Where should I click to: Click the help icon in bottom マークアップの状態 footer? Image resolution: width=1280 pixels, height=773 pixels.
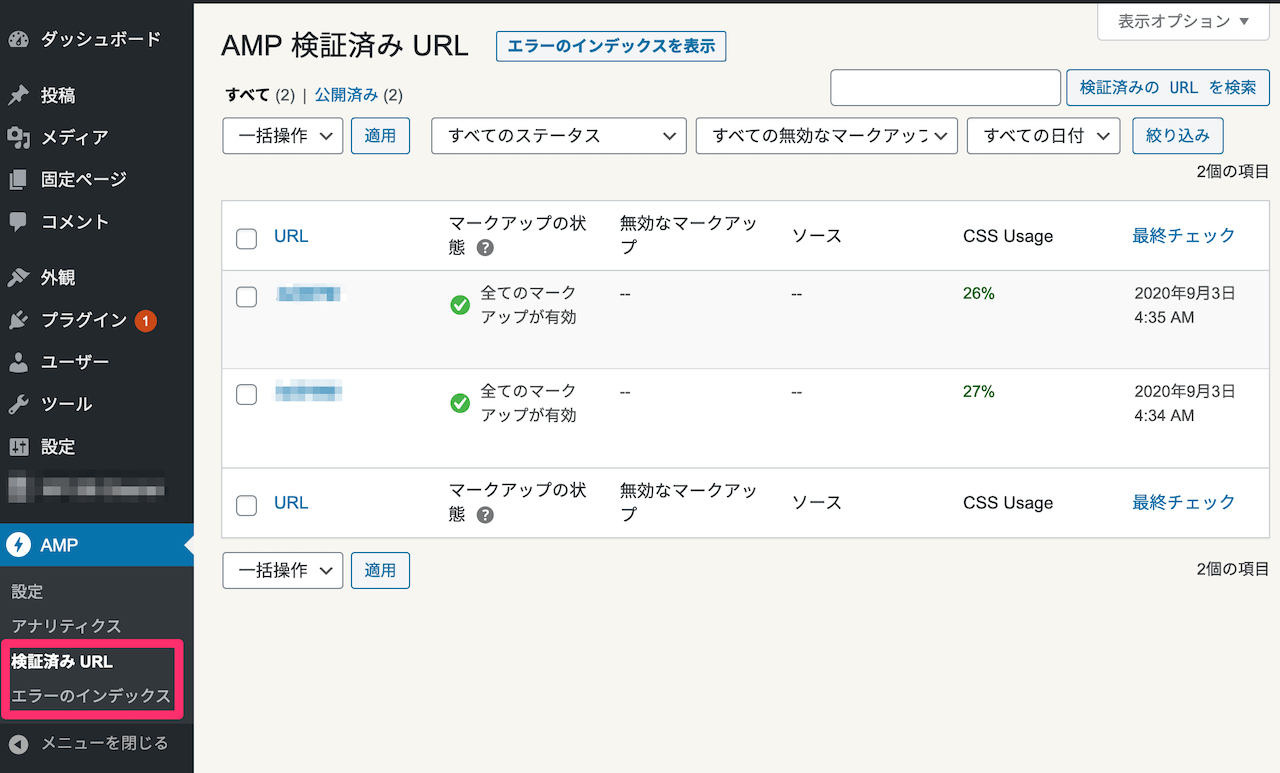point(485,515)
